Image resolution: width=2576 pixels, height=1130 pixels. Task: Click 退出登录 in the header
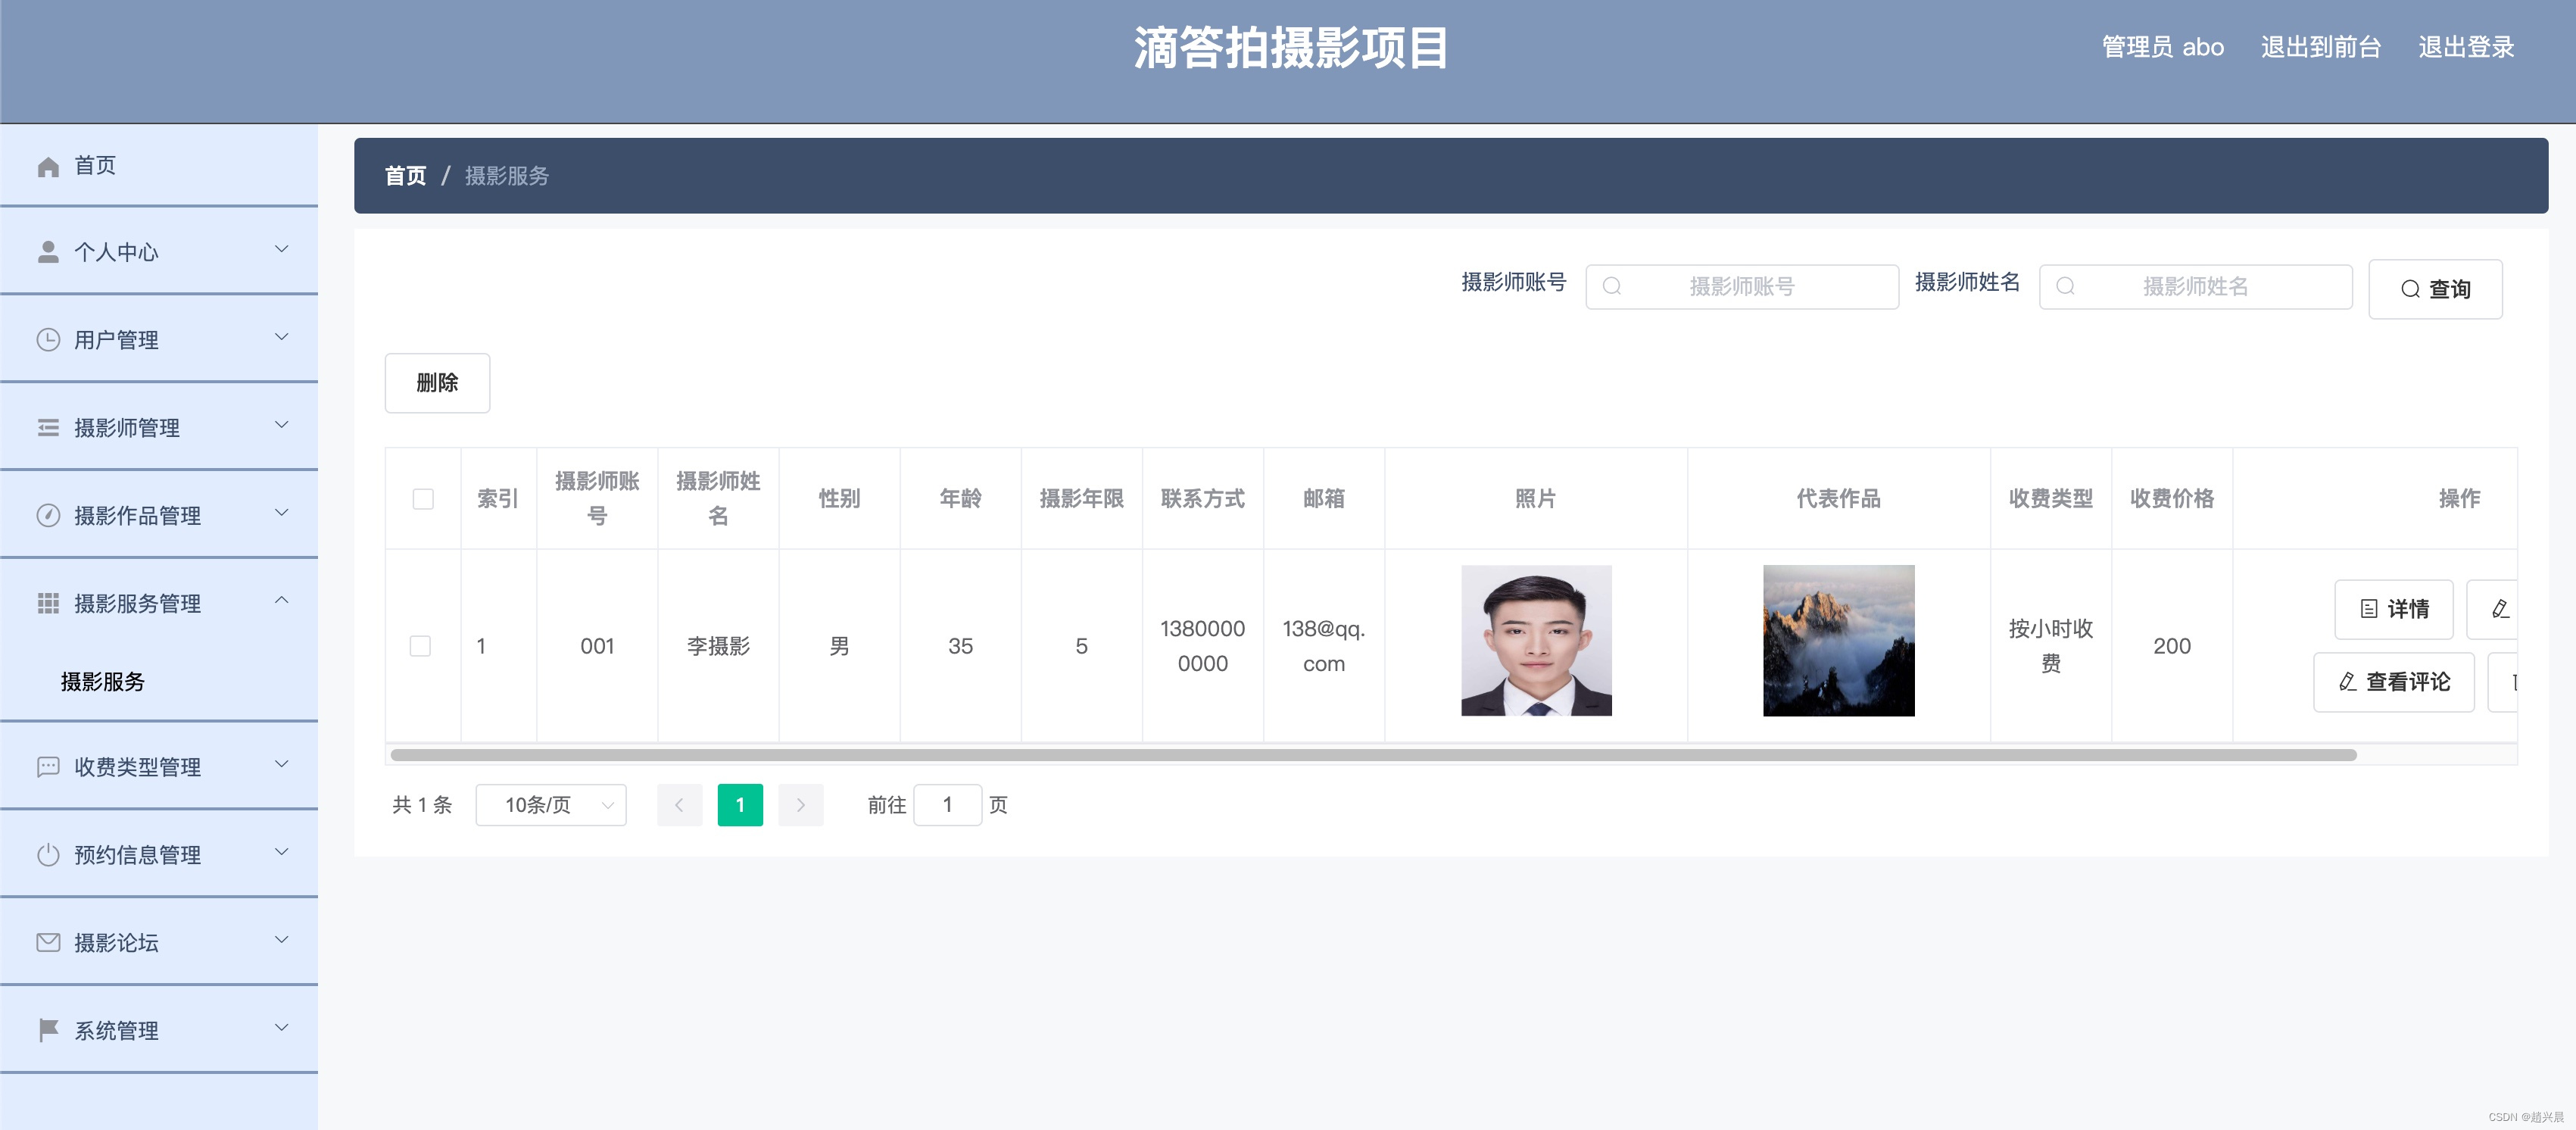tap(2466, 47)
